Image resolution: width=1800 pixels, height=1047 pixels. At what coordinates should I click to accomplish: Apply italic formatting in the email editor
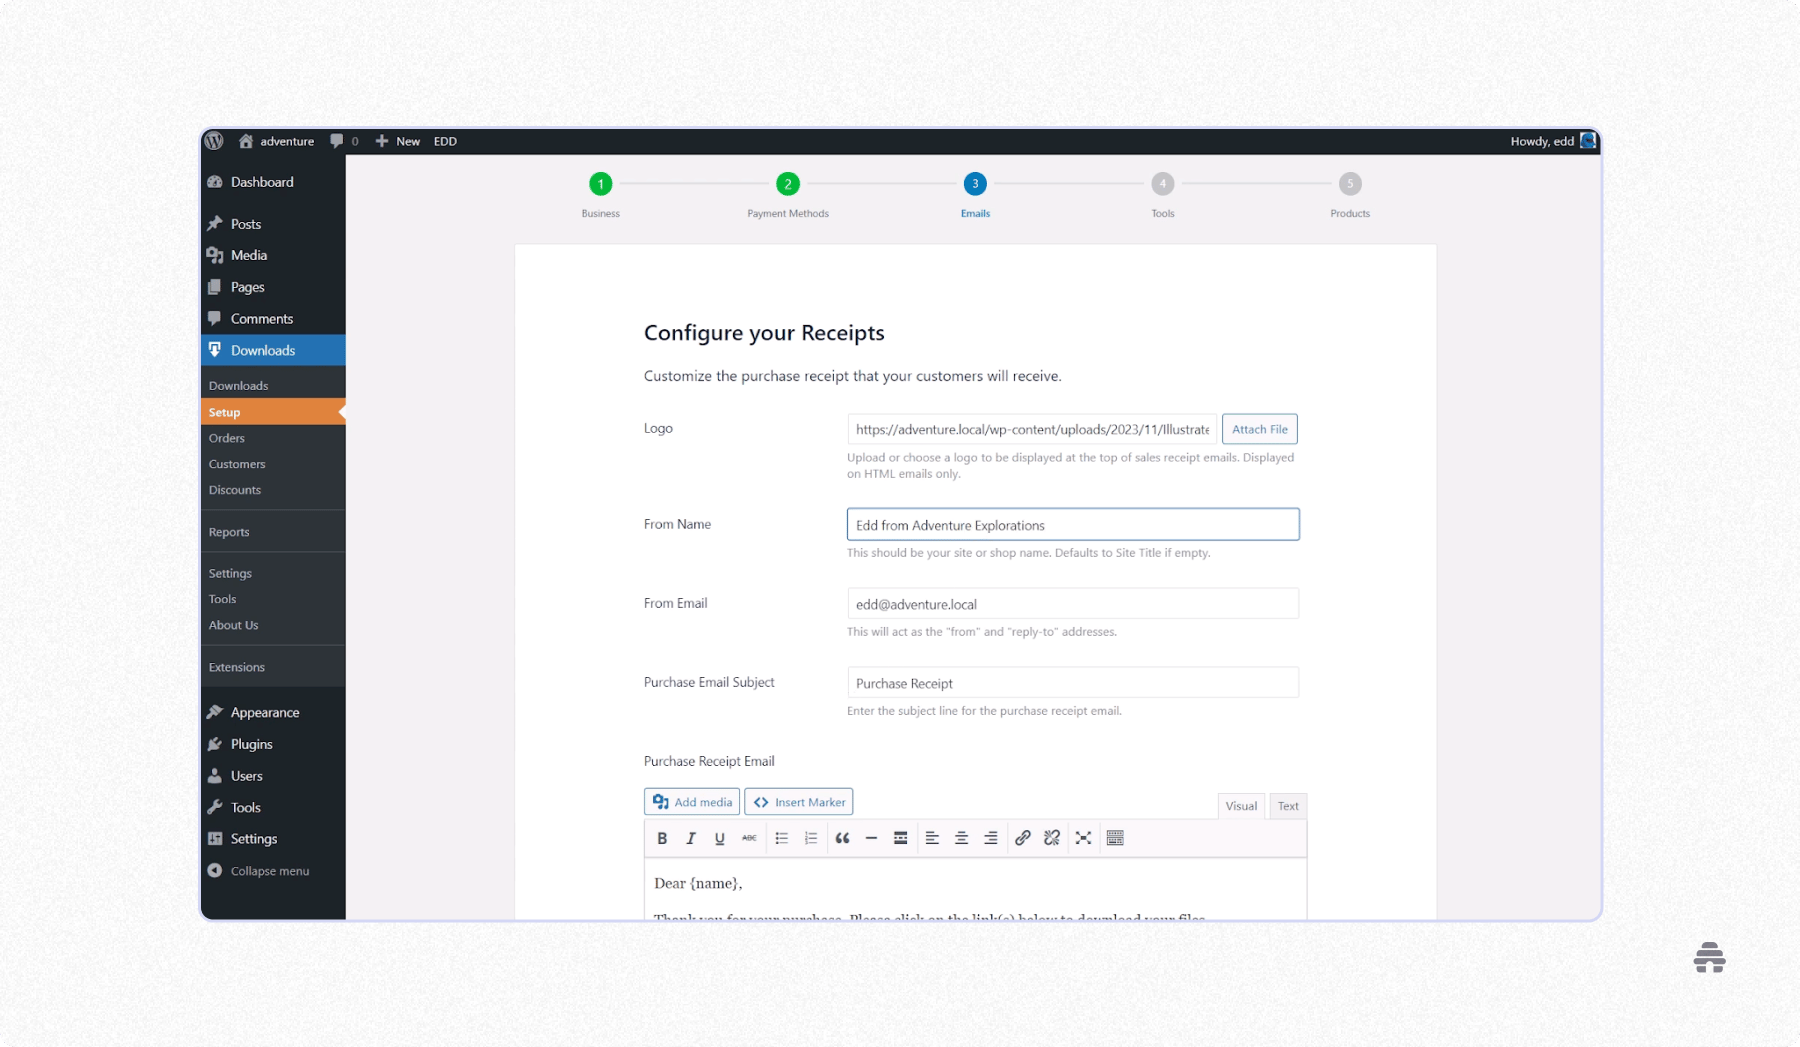(x=691, y=838)
